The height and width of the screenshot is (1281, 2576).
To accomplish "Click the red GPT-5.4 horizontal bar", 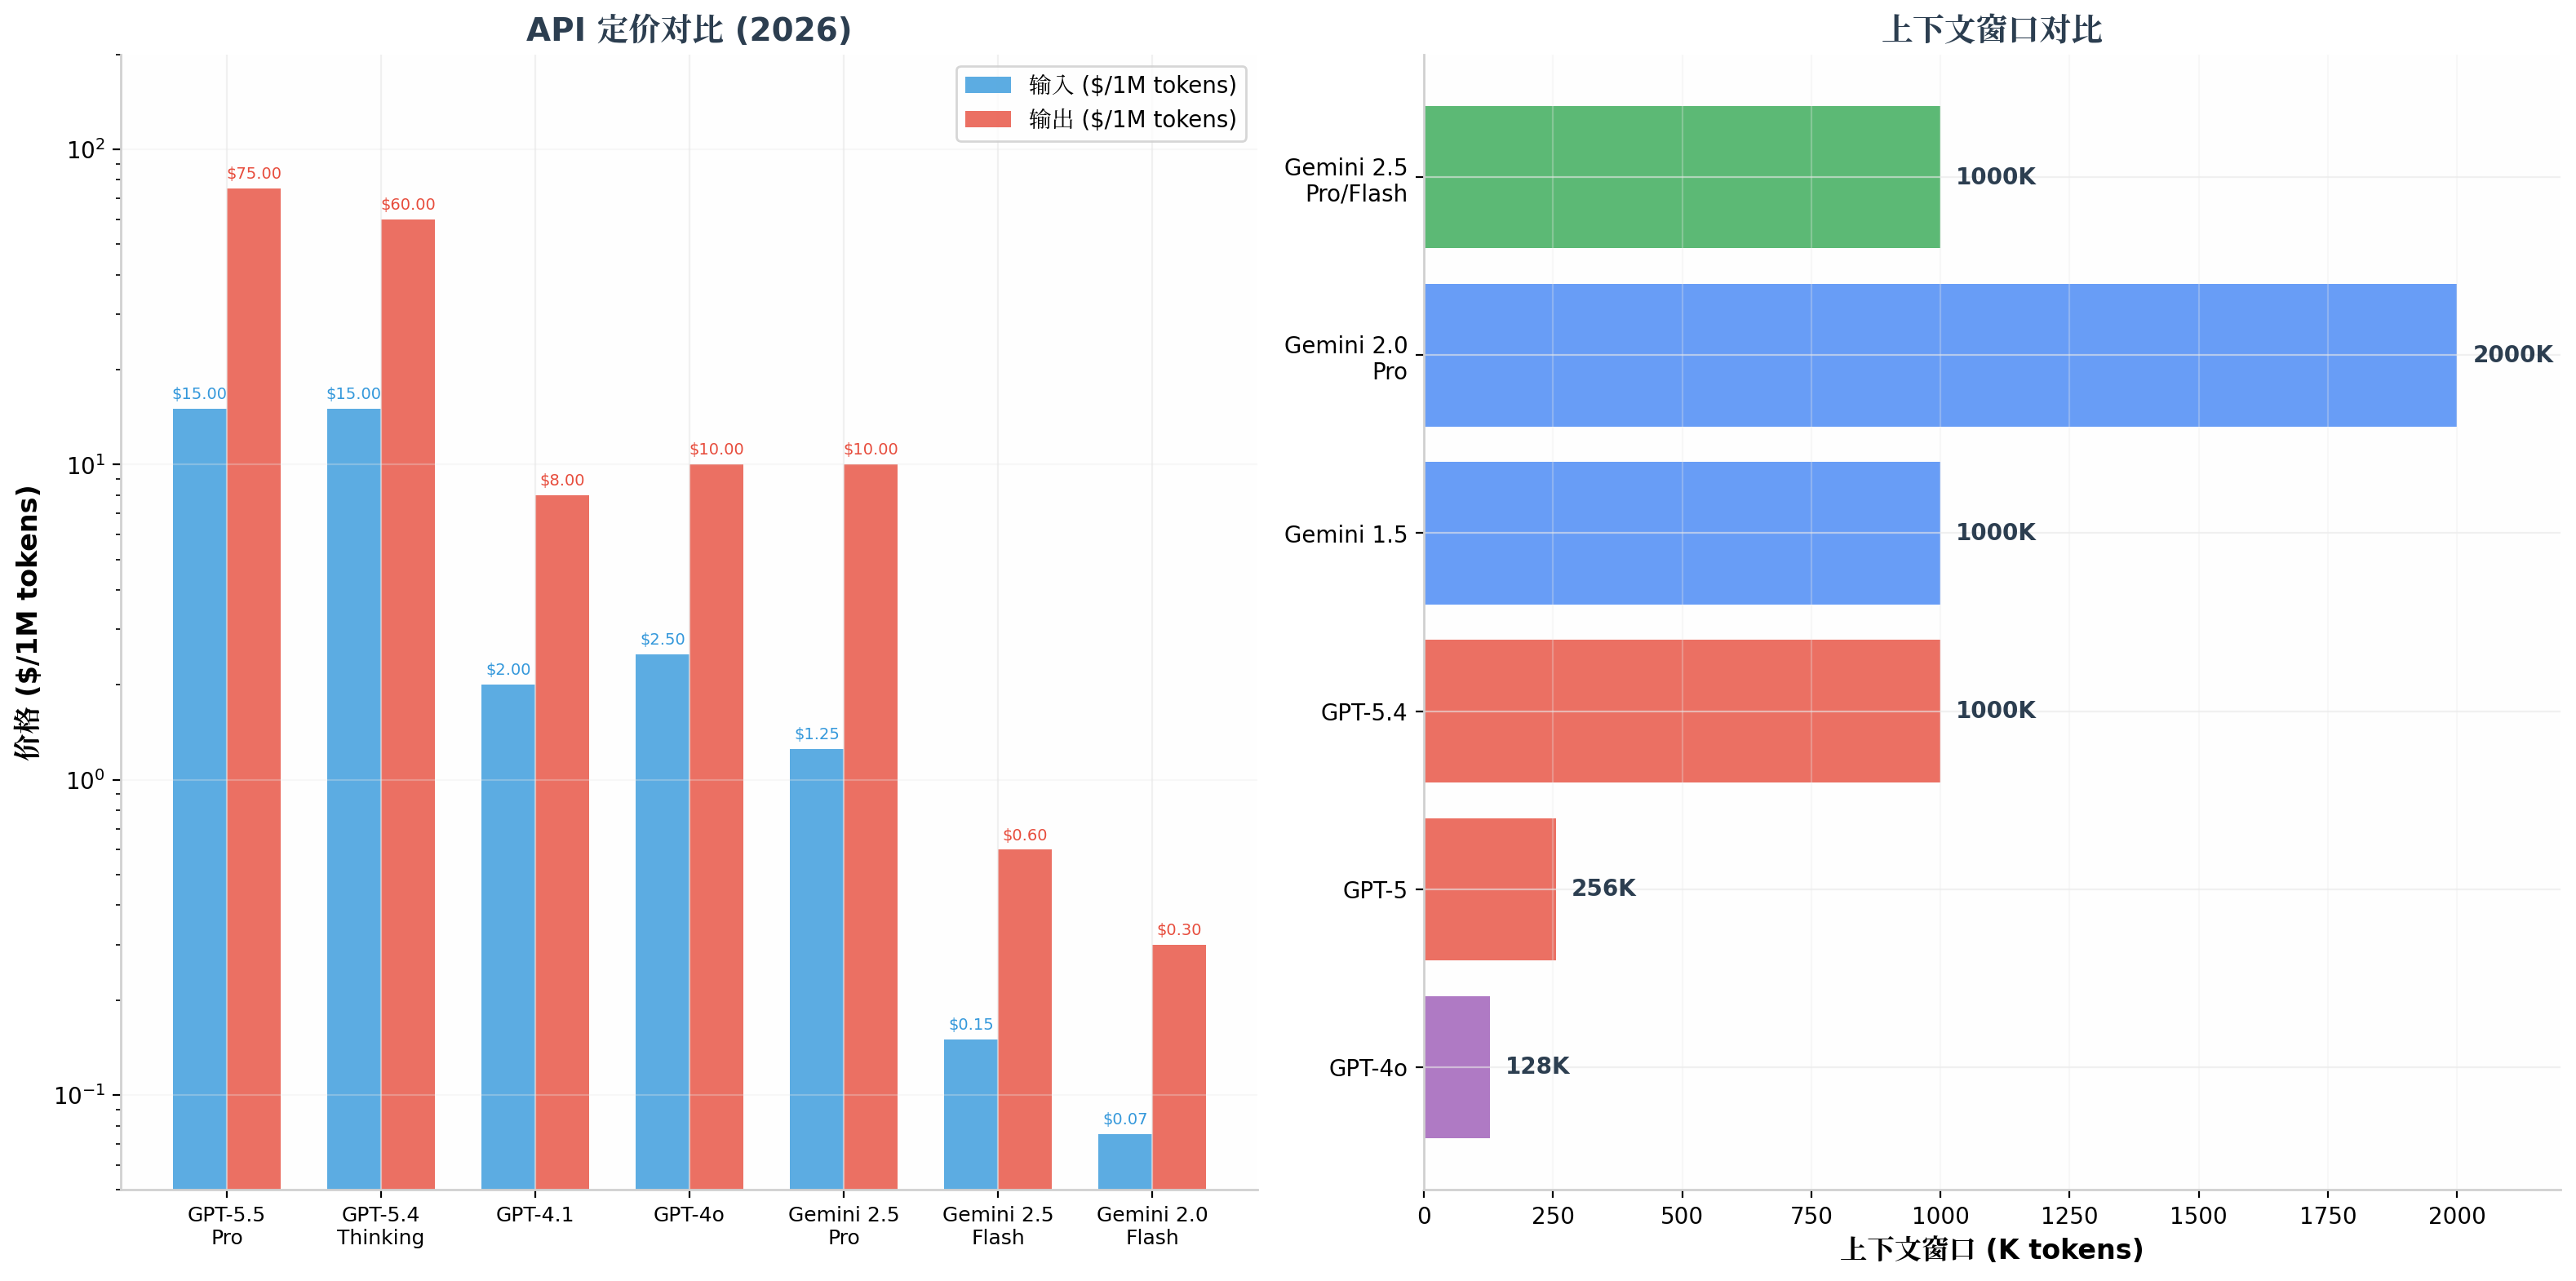I will 1682,711.
